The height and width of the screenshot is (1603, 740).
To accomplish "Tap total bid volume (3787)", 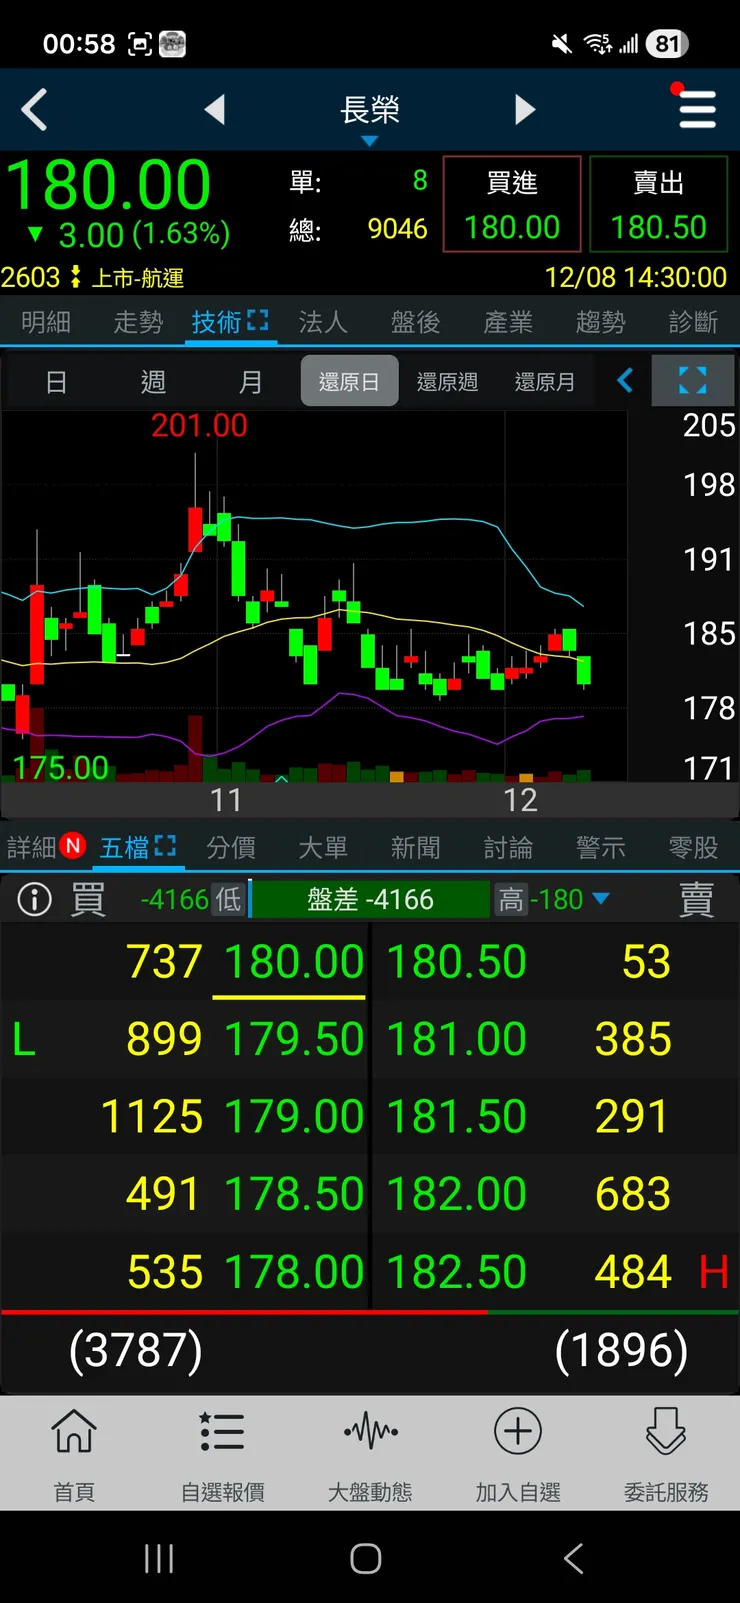I will pos(136,1350).
